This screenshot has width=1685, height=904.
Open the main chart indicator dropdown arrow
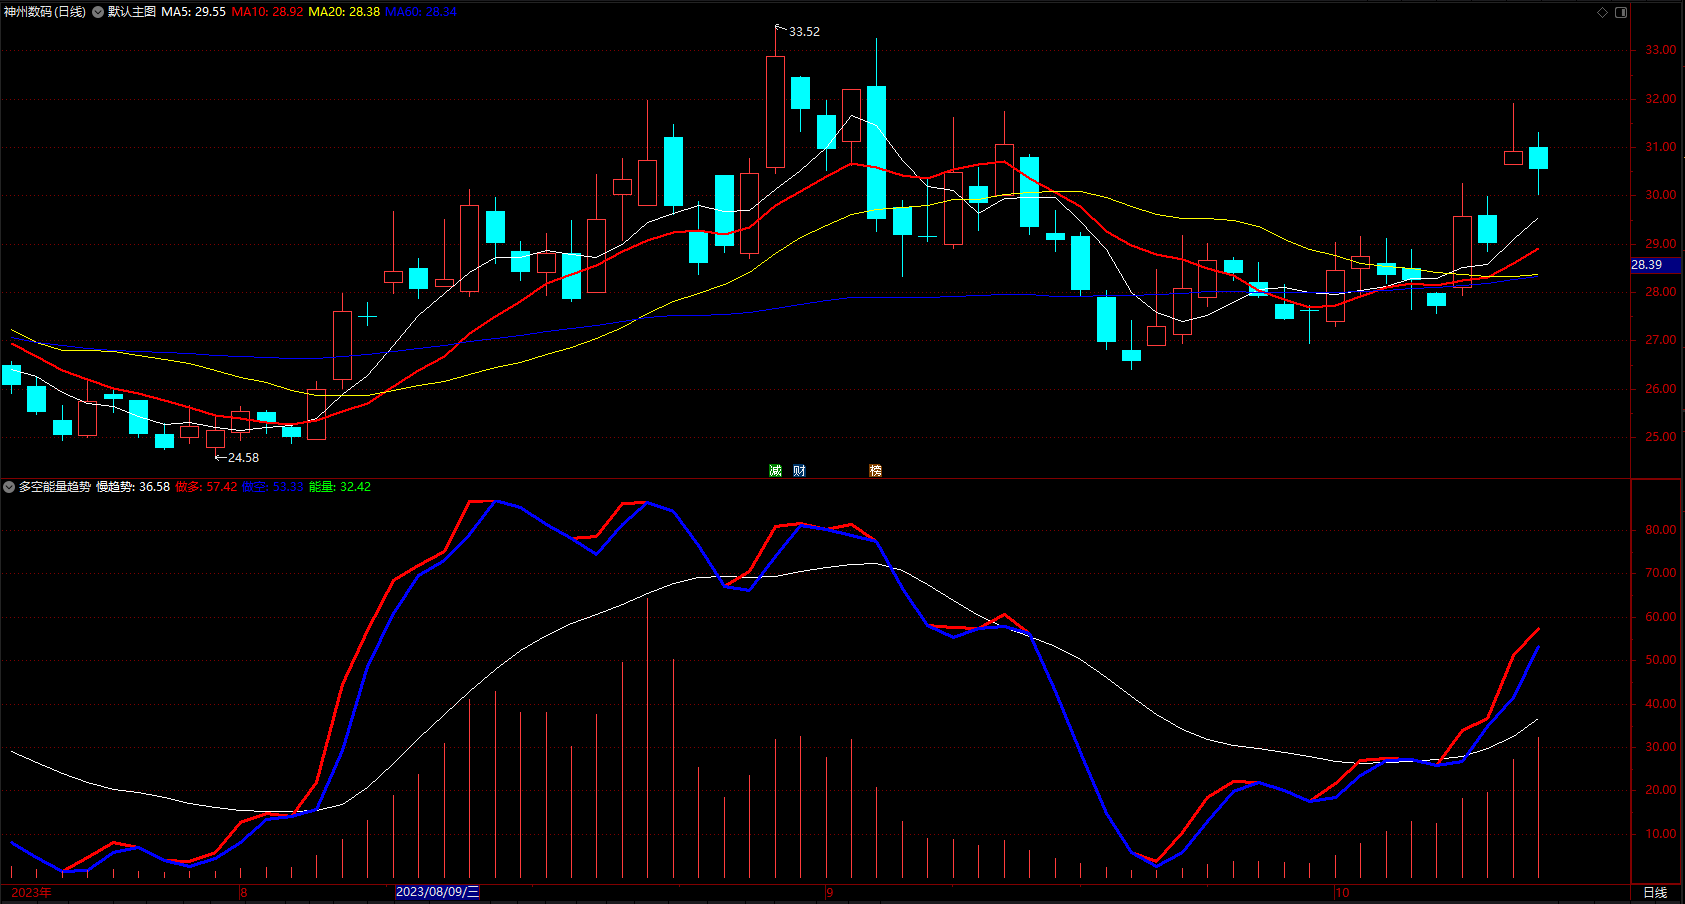coord(98,12)
